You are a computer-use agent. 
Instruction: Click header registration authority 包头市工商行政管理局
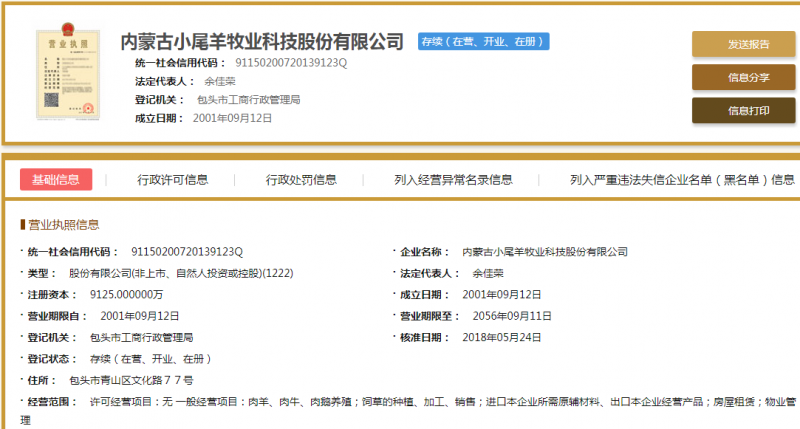pos(248,99)
